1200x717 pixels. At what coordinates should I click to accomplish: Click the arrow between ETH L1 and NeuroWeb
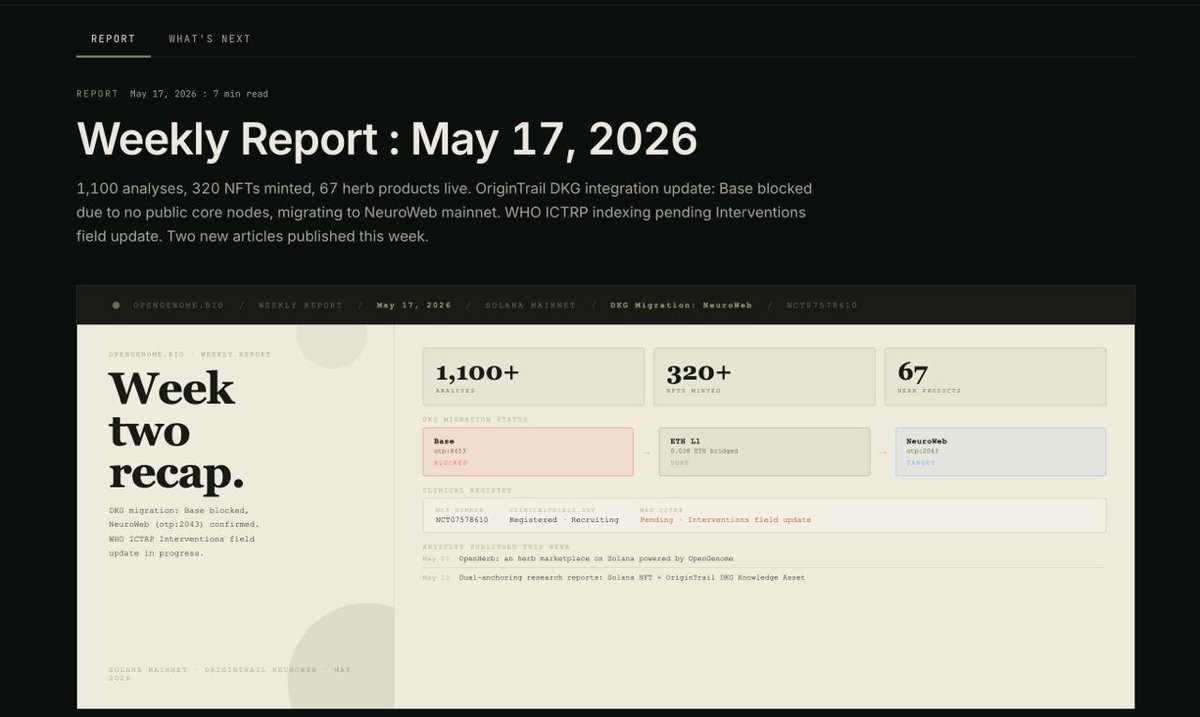pos(882,452)
